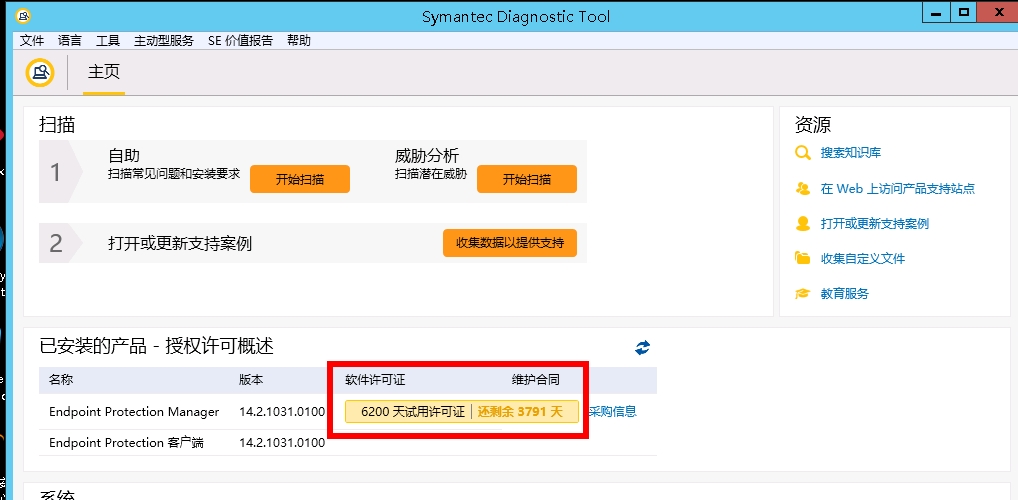Open 收集自定义文件 link
This screenshot has width=1018, height=500.
tap(863, 258)
